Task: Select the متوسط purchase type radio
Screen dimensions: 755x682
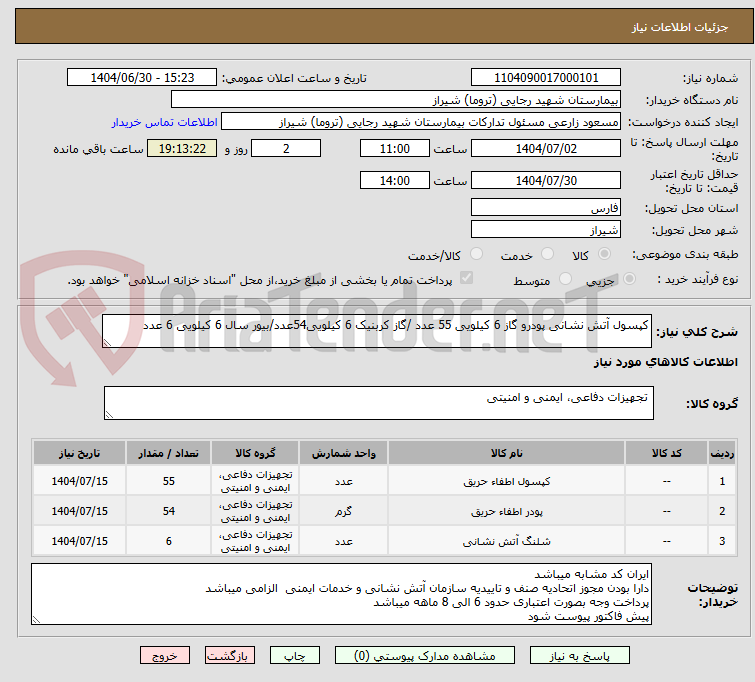Action: 567,281
